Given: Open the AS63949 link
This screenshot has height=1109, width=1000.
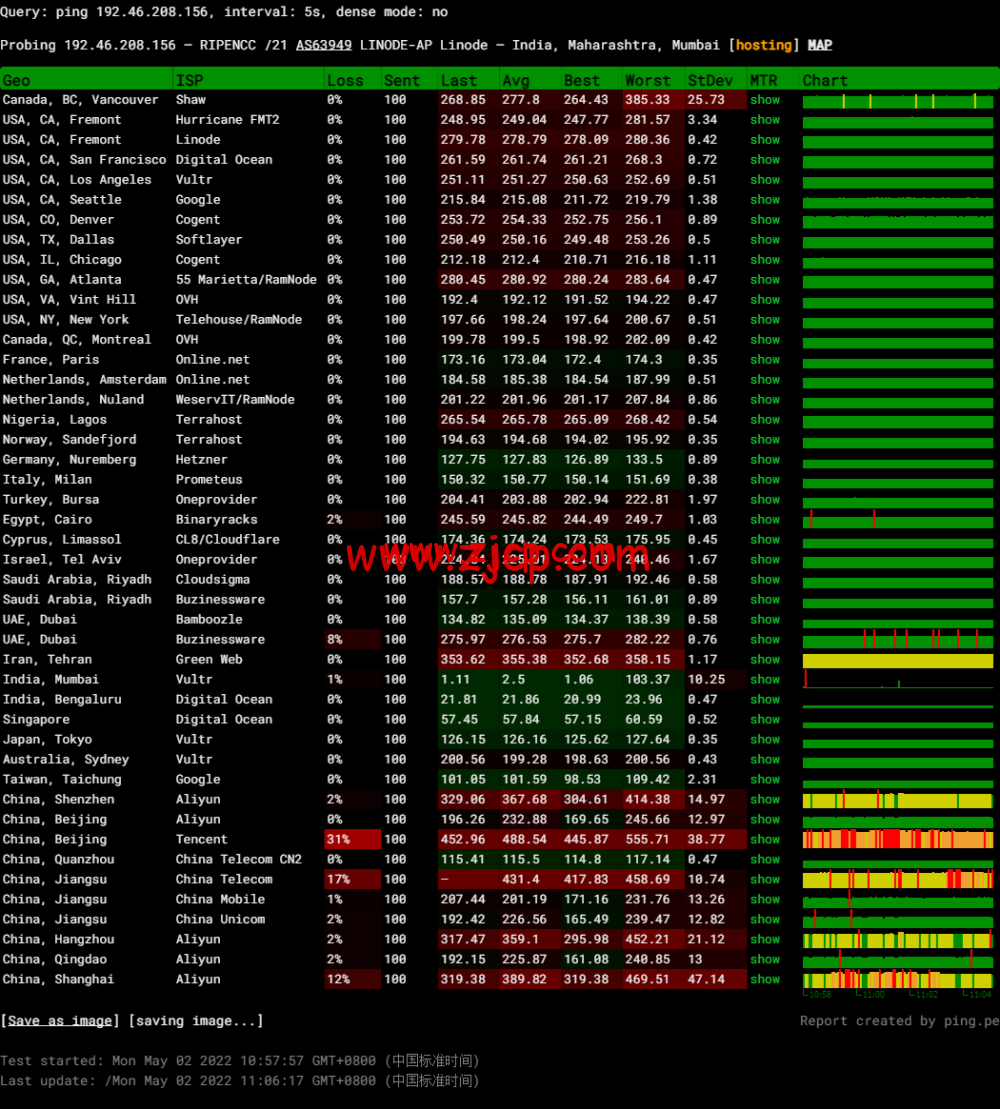Looking at the screenshot, I should 323,45.
